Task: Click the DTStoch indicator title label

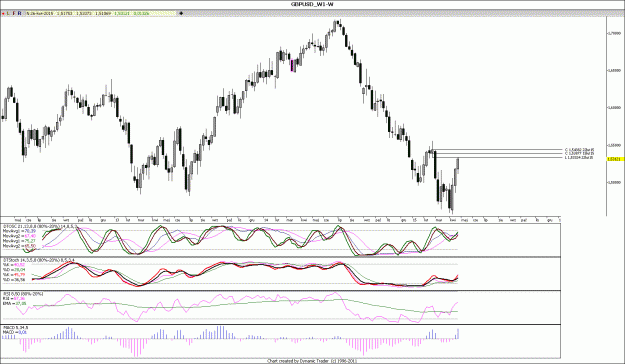Action: pos(39,260)
